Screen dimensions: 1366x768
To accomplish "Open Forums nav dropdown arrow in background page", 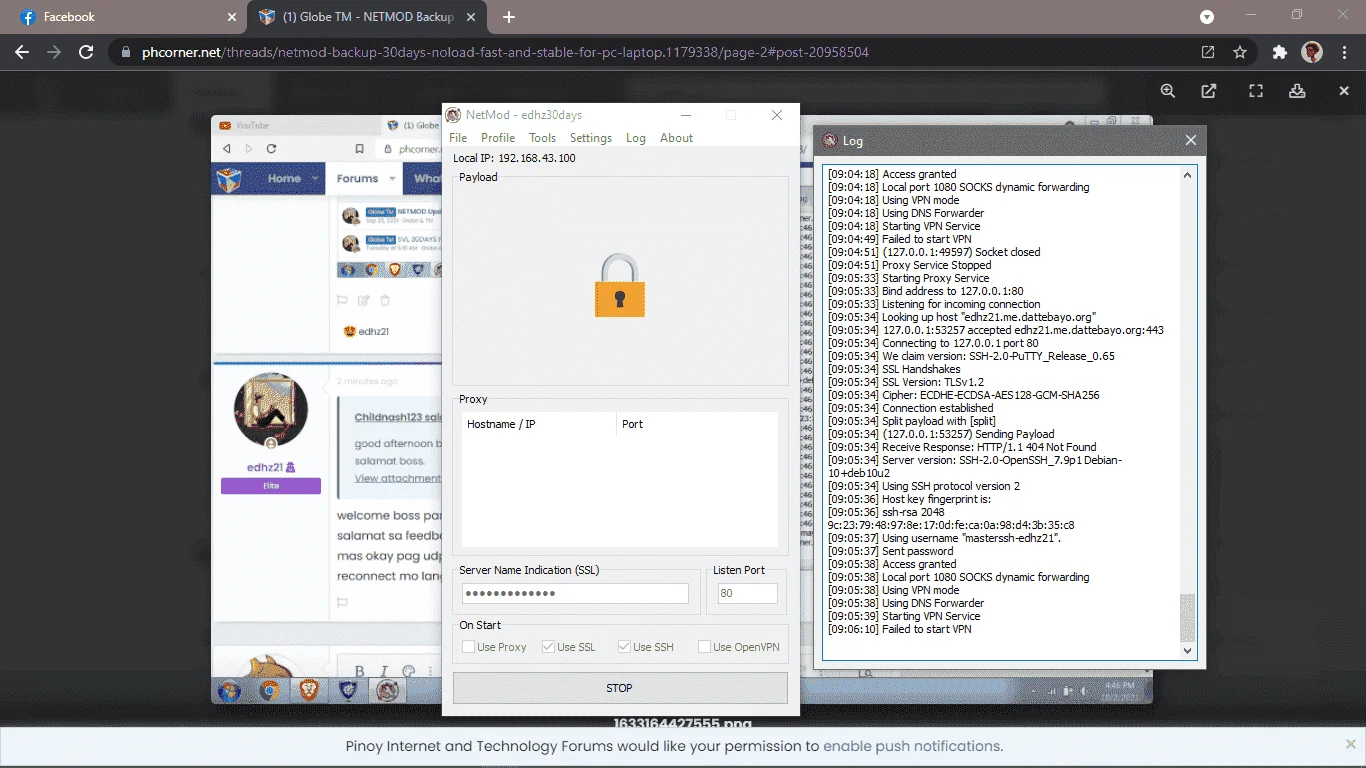I will [393, 179].
